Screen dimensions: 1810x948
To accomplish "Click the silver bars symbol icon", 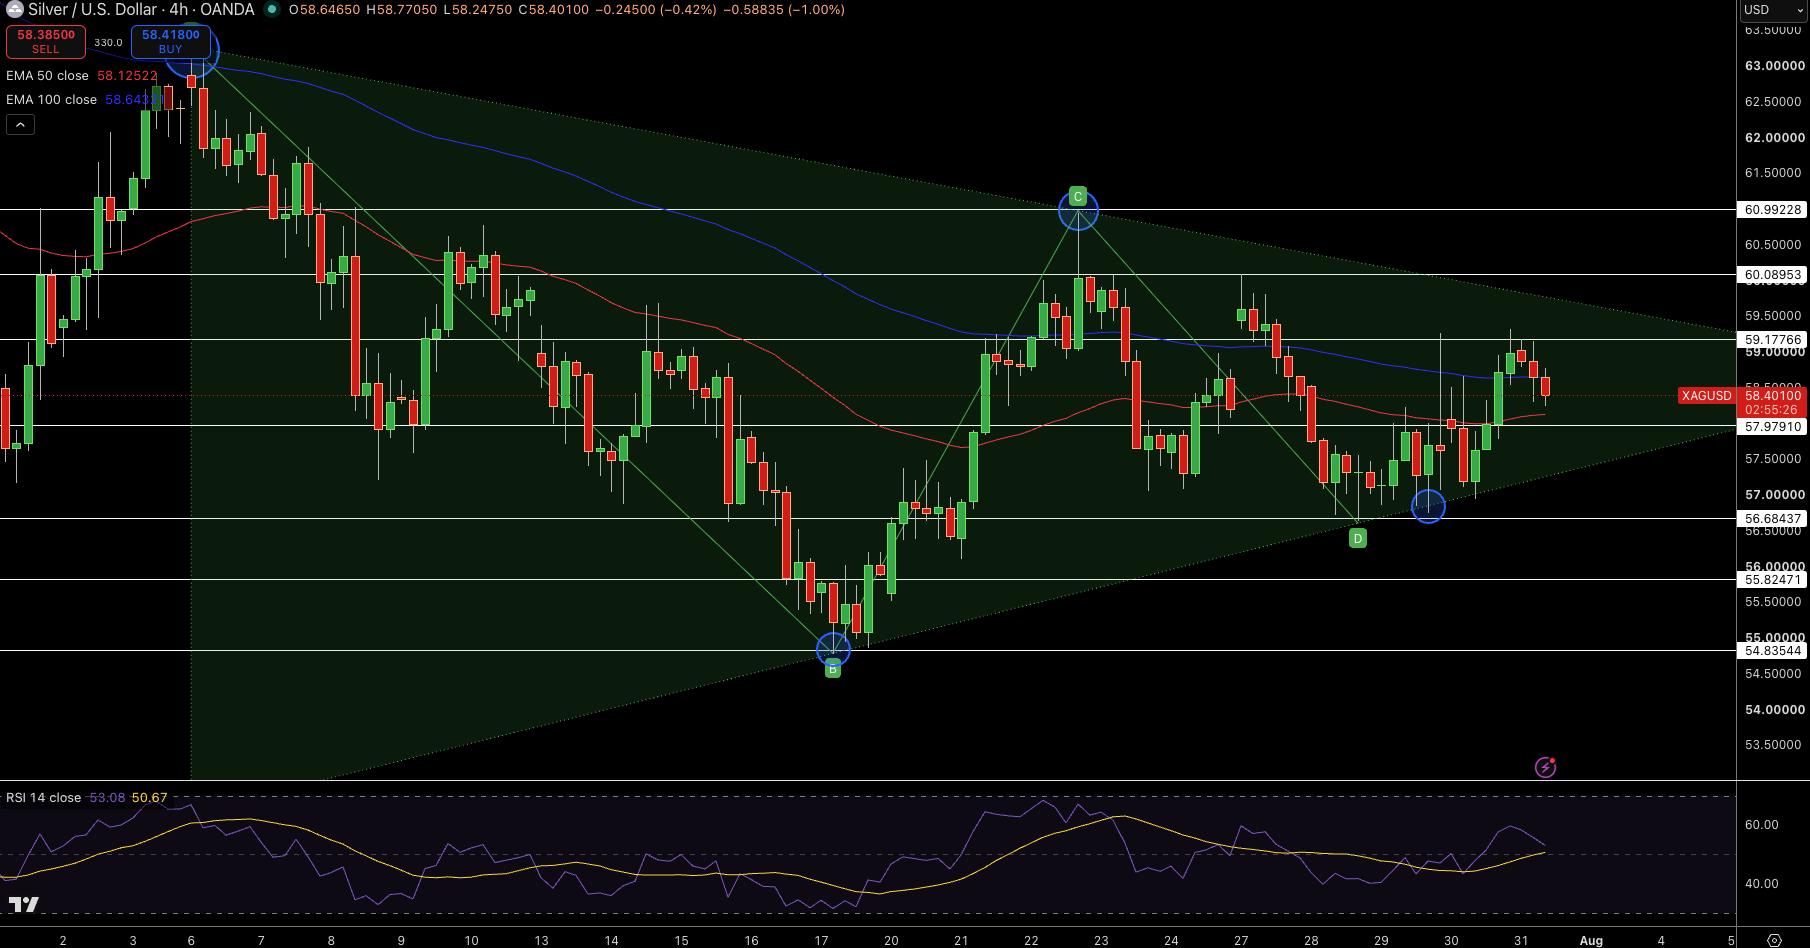I will [14, 9].
